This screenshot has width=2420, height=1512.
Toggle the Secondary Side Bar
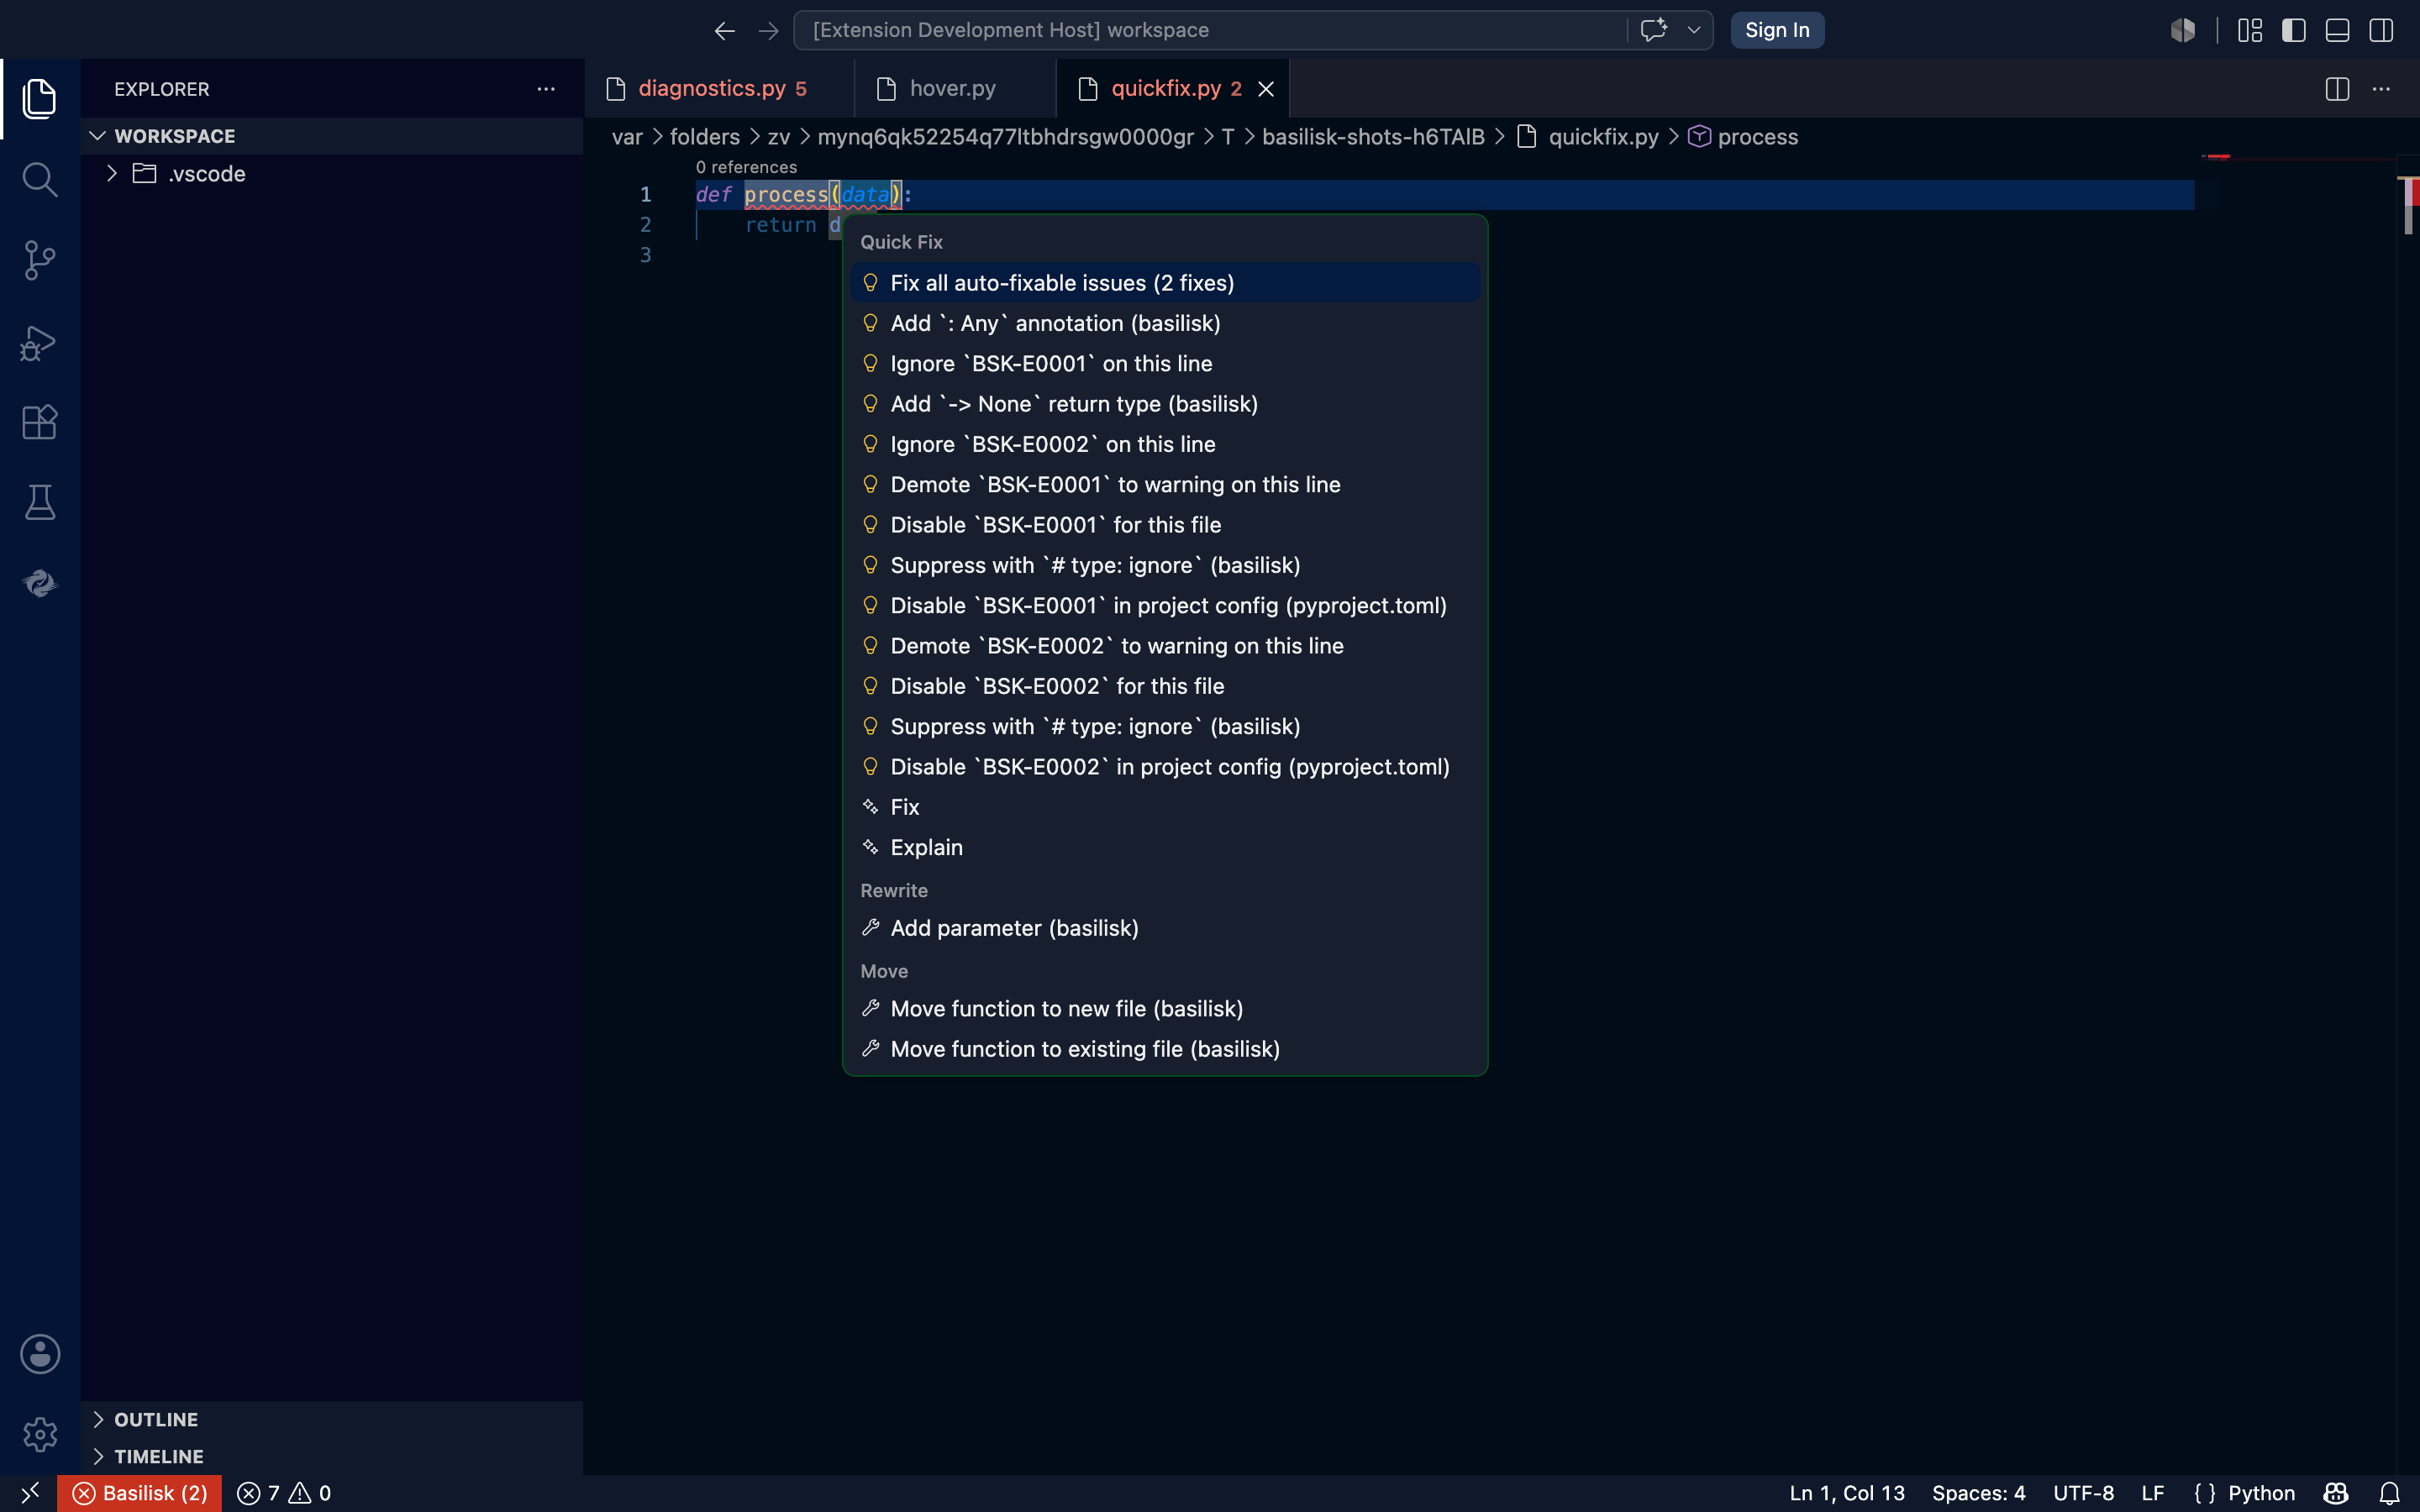pyautogui.click(x=2381, y=30)
